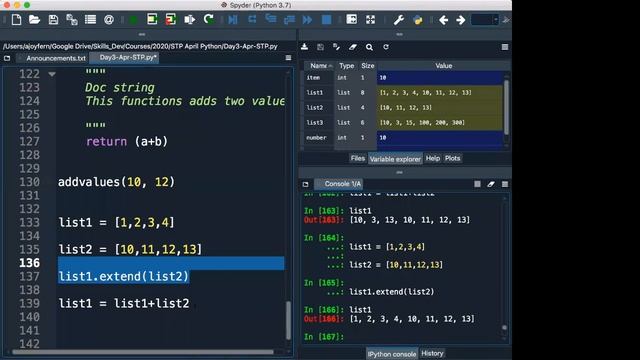Save data icon in Variable explorer
Viewport: 640px width, 360px height.
320,47
